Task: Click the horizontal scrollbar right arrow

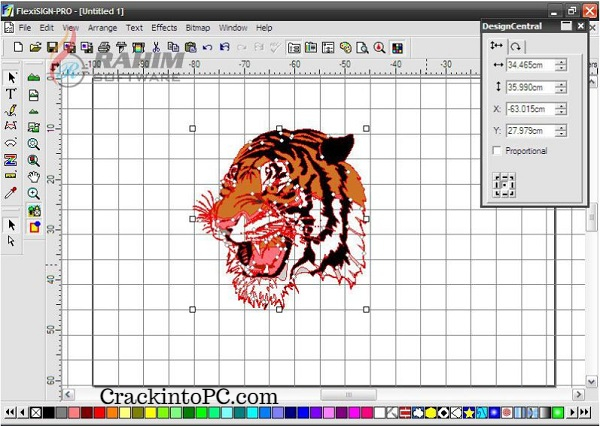Action: pyautogui.click(x=578, y=394)
